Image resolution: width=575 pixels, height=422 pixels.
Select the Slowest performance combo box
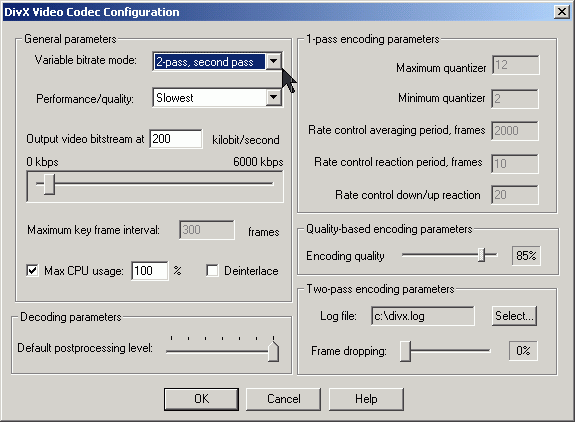tap(217, 98)
